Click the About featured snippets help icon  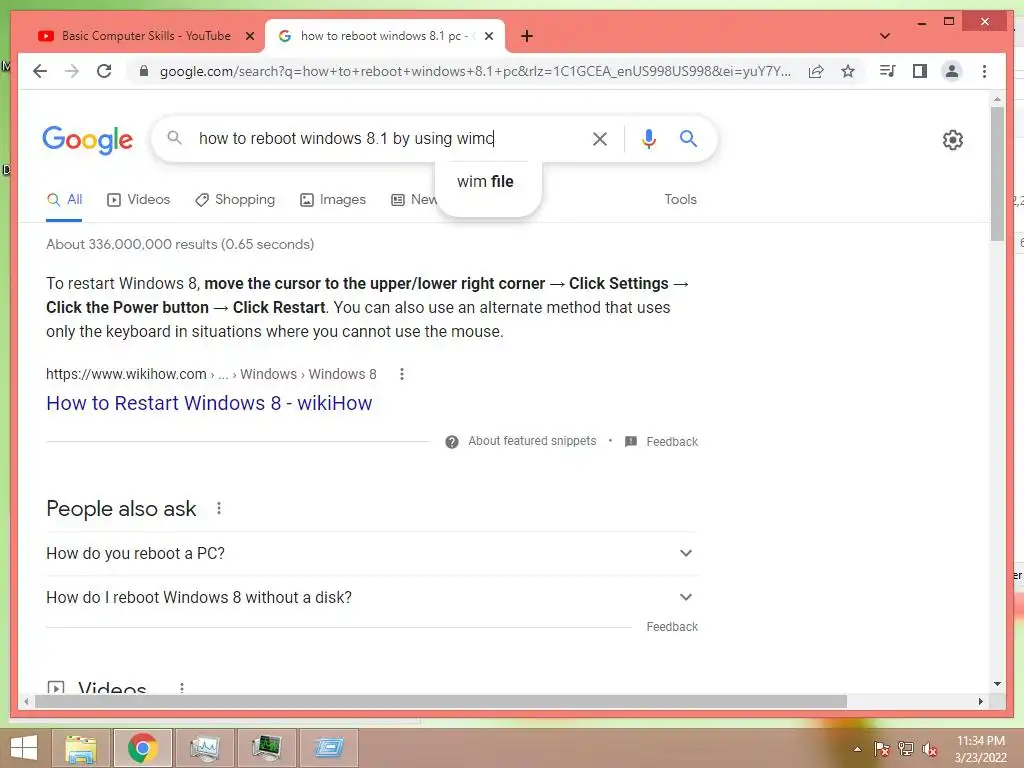tap(452, 442)
